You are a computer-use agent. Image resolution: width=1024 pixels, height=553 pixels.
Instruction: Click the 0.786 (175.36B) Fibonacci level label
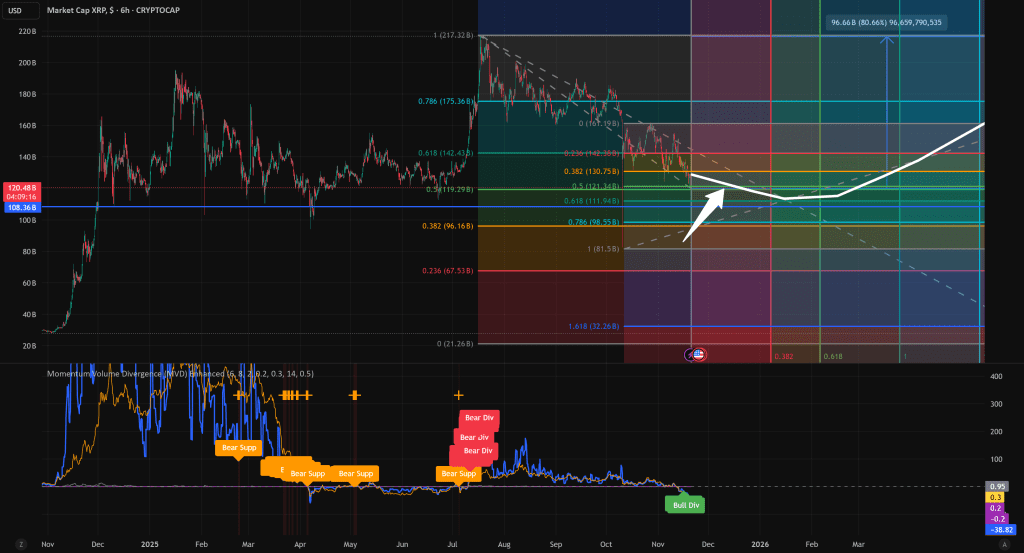445,101
